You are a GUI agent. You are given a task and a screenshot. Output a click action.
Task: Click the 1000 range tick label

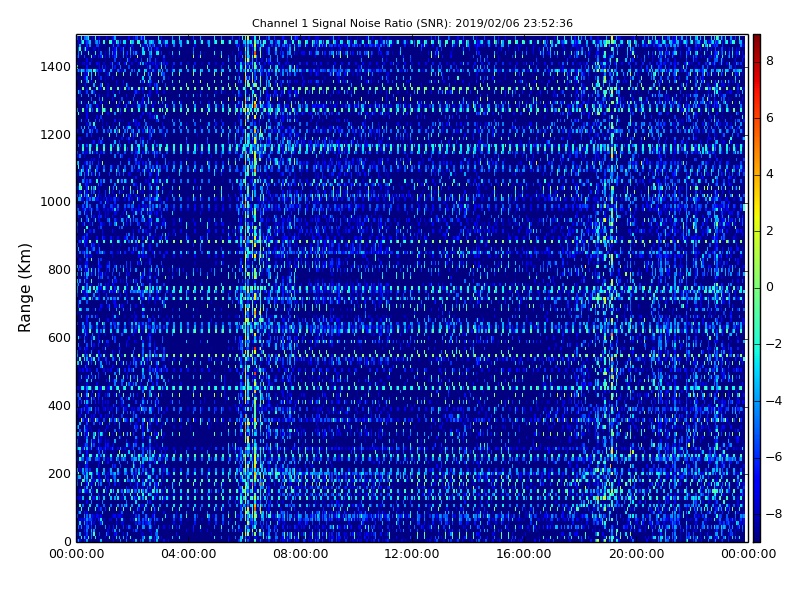[x=56, y=202]
